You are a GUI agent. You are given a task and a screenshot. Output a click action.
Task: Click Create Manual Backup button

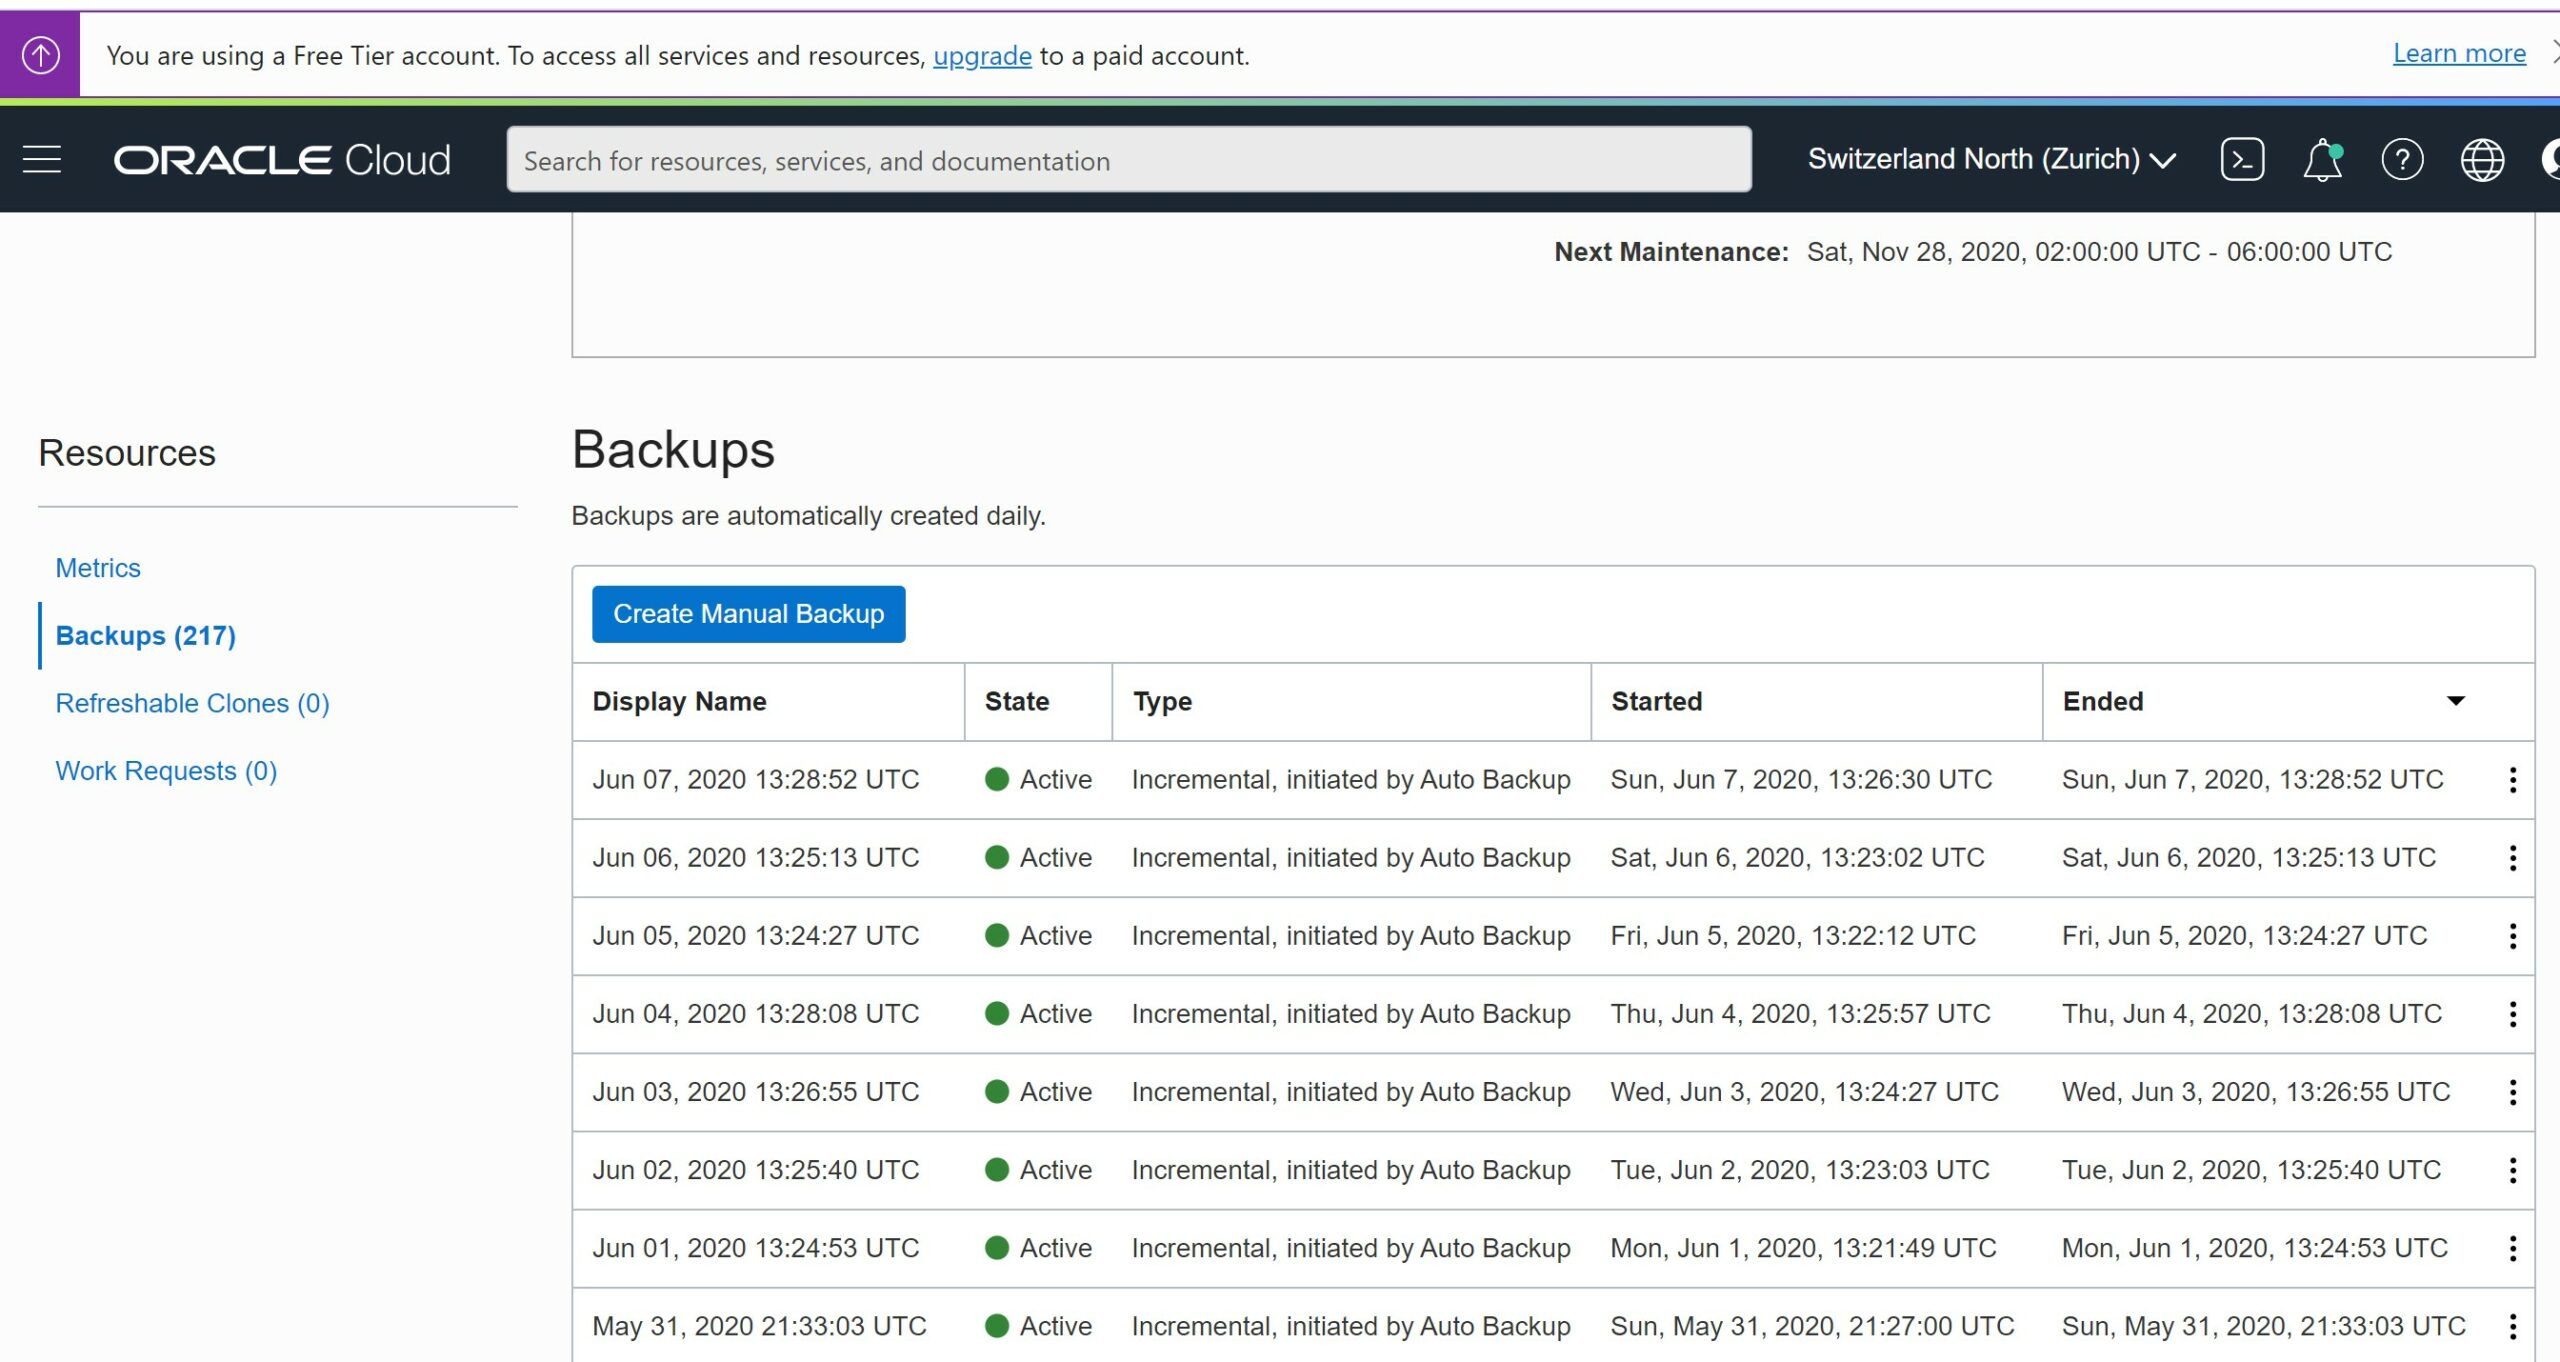tap(748, 614)
